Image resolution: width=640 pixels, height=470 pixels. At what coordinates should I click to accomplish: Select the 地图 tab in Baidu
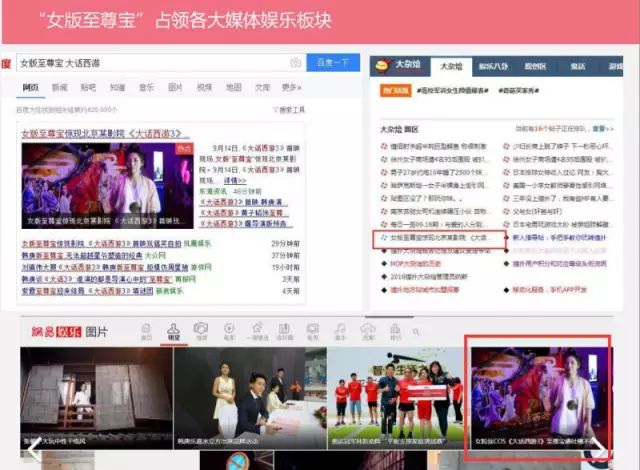(x=234, y=87)
